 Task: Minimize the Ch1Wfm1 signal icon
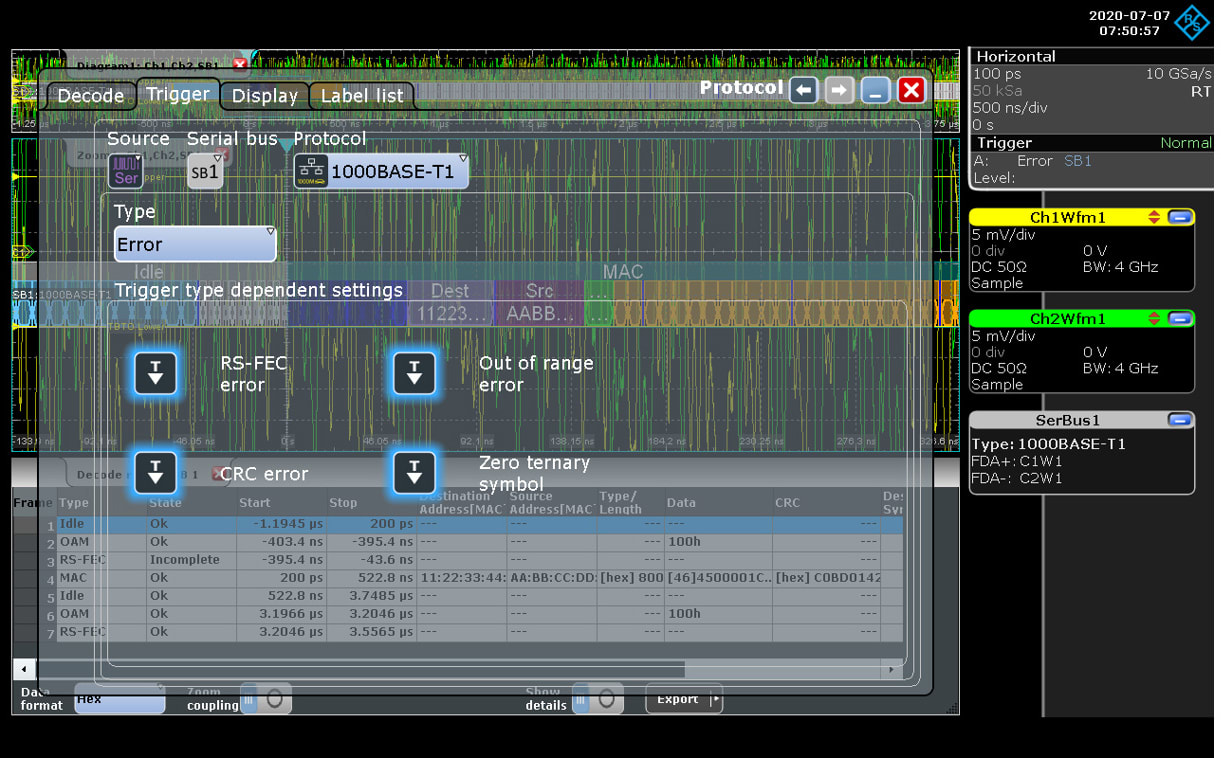pos(1179,217)
